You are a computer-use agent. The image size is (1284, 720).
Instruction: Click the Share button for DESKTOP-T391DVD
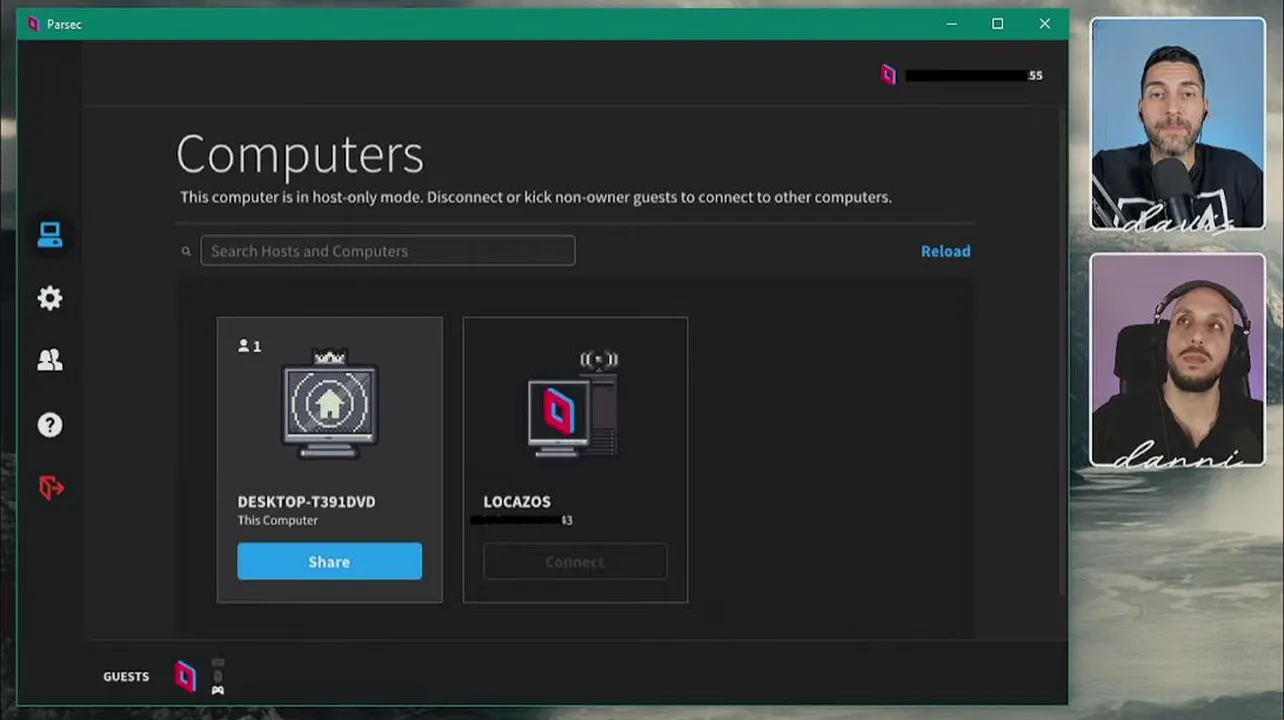[329, 562]
